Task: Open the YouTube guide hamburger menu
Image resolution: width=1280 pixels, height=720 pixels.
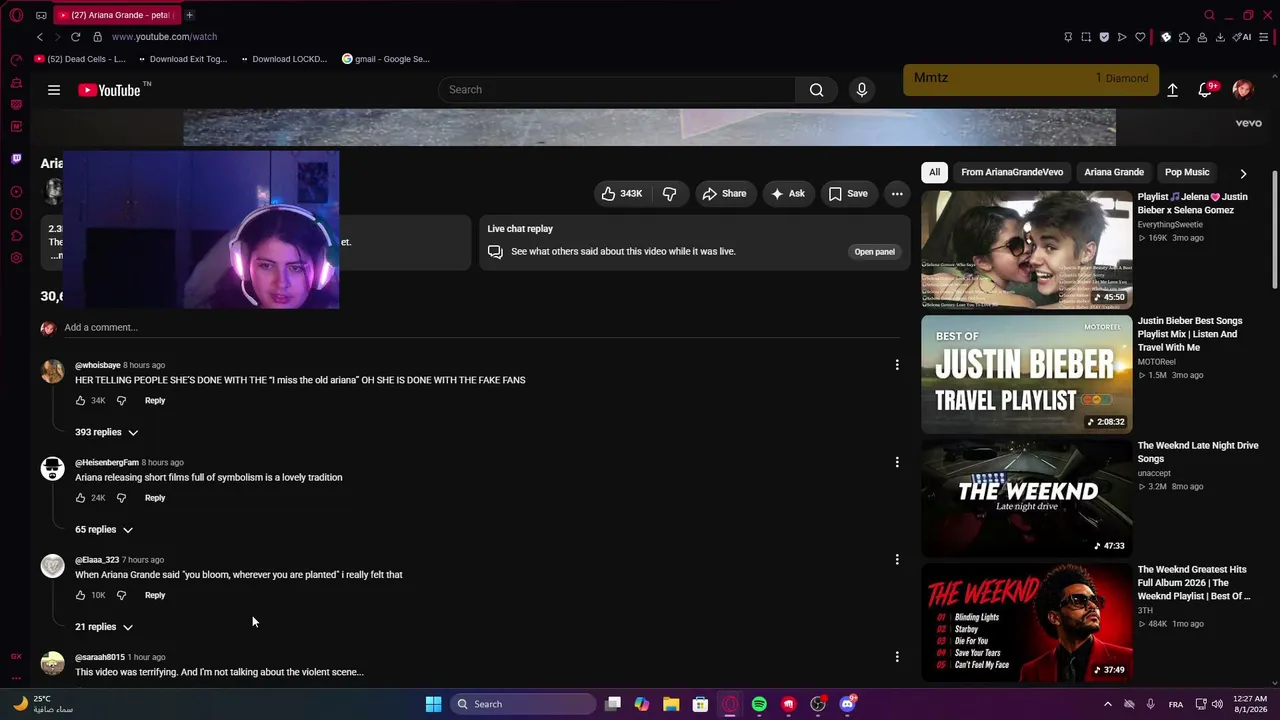Action: [54, 90]
